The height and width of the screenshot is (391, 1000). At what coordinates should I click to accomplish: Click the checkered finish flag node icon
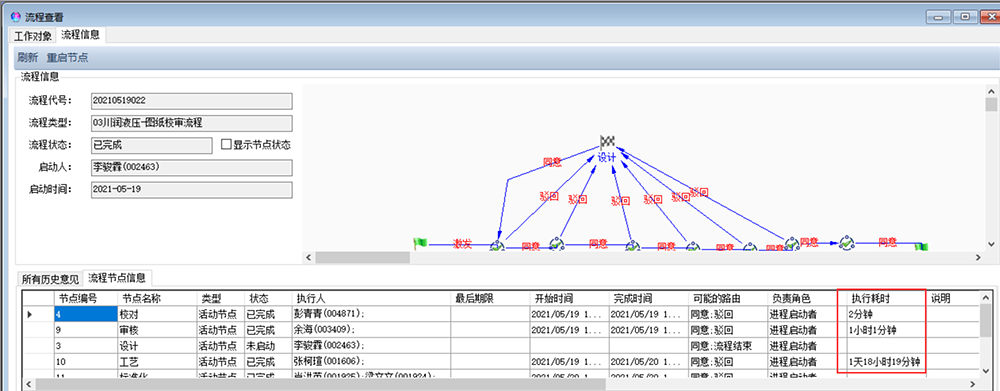tap(607, 142)
